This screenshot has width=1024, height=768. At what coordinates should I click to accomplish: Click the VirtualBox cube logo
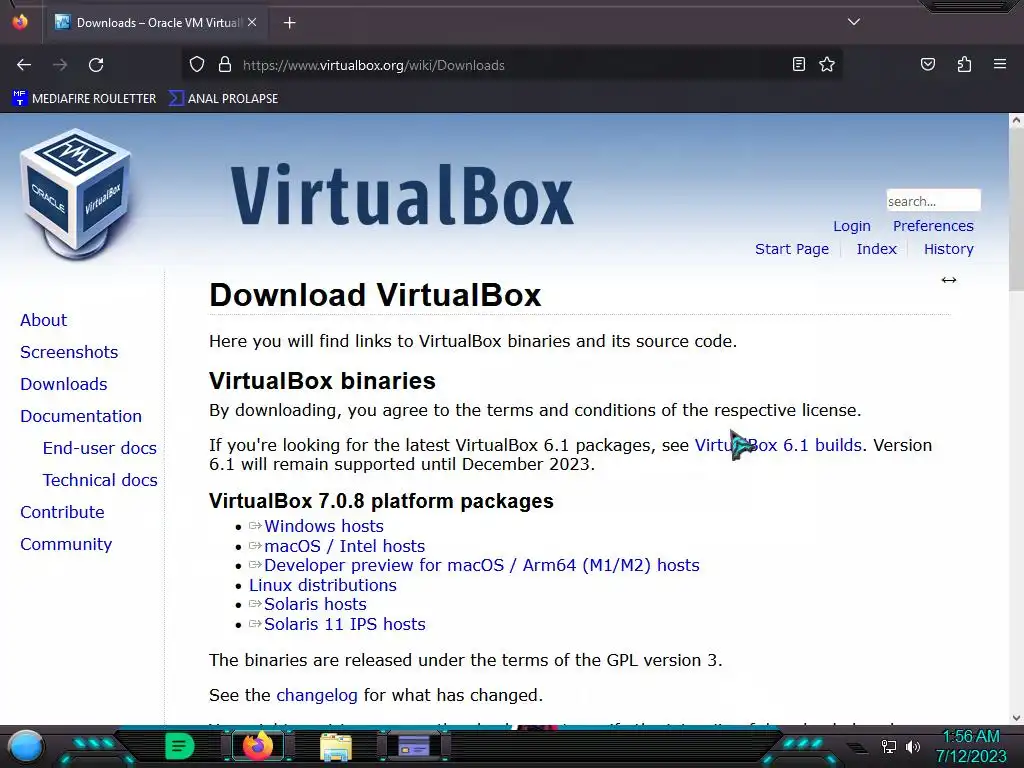76,193
